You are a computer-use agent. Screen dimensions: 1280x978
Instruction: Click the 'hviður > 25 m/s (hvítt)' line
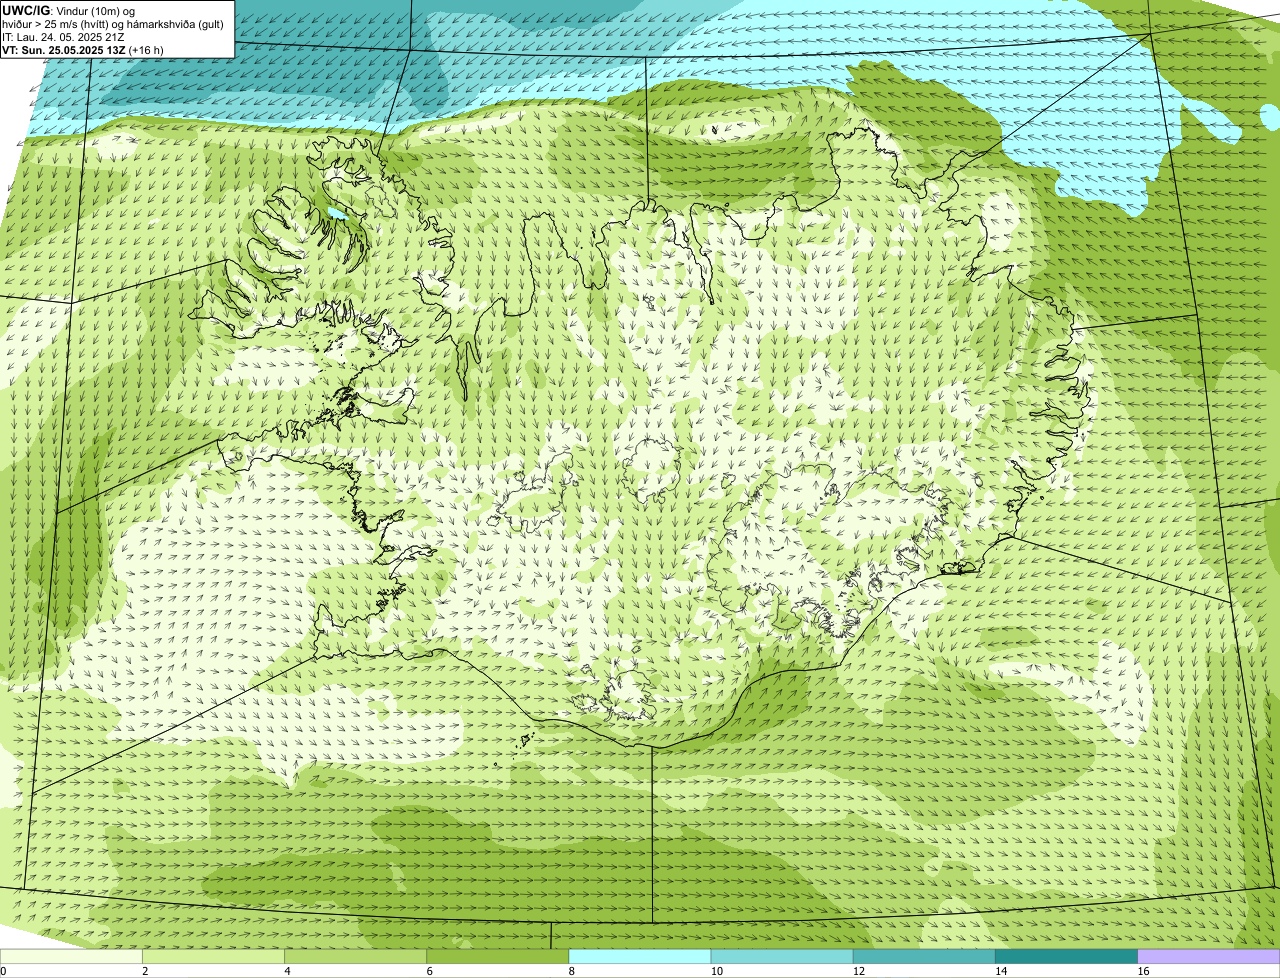click(x=112, y=24)
